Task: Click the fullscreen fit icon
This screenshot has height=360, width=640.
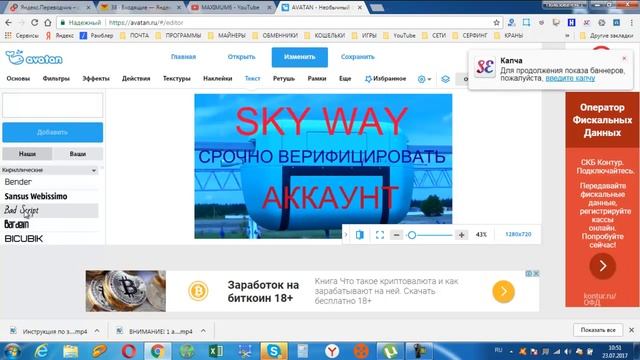Action: [x=380, y=235]
